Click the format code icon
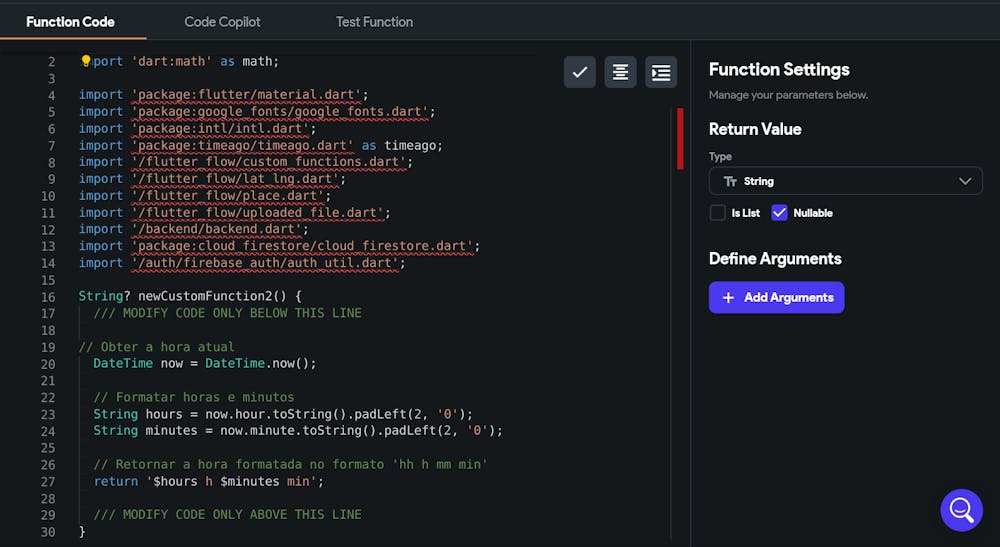Screen dimensions: 1000x547 tap(620, 72)
